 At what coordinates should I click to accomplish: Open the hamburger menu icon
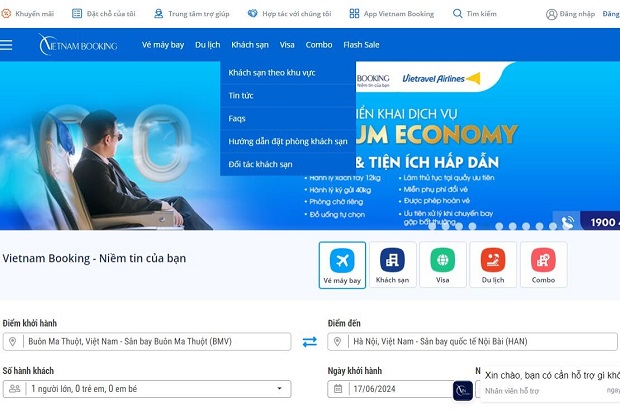[x=6, y=45]
